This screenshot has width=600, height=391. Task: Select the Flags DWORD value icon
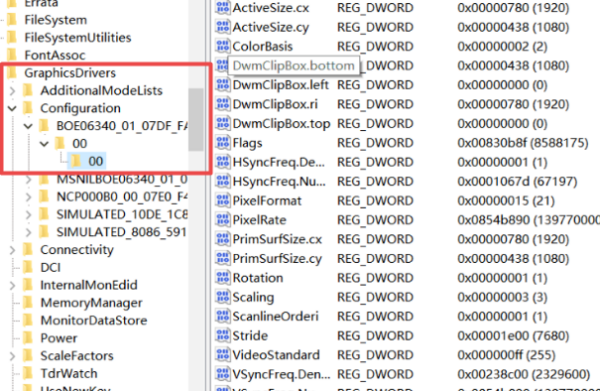point(222,143)
